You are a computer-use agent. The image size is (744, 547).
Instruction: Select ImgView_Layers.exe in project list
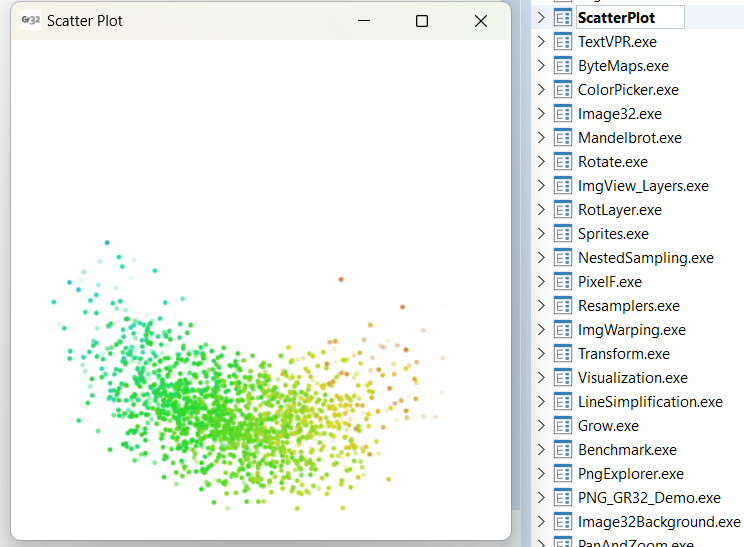pos(643,186)
